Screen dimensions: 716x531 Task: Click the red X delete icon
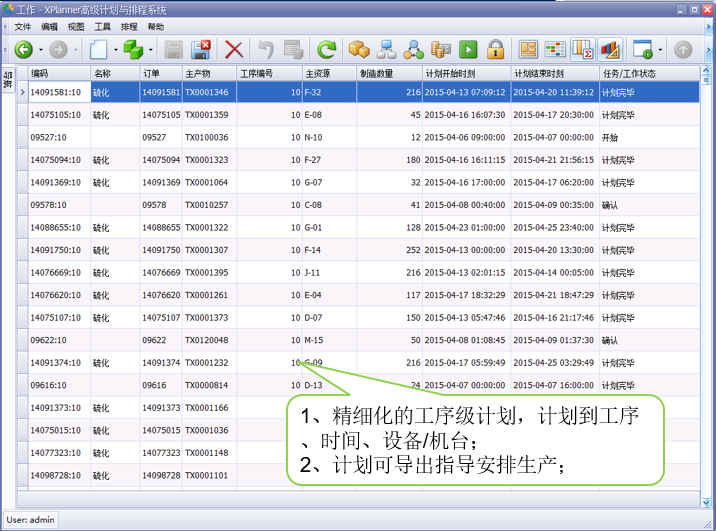pos(234,49)
